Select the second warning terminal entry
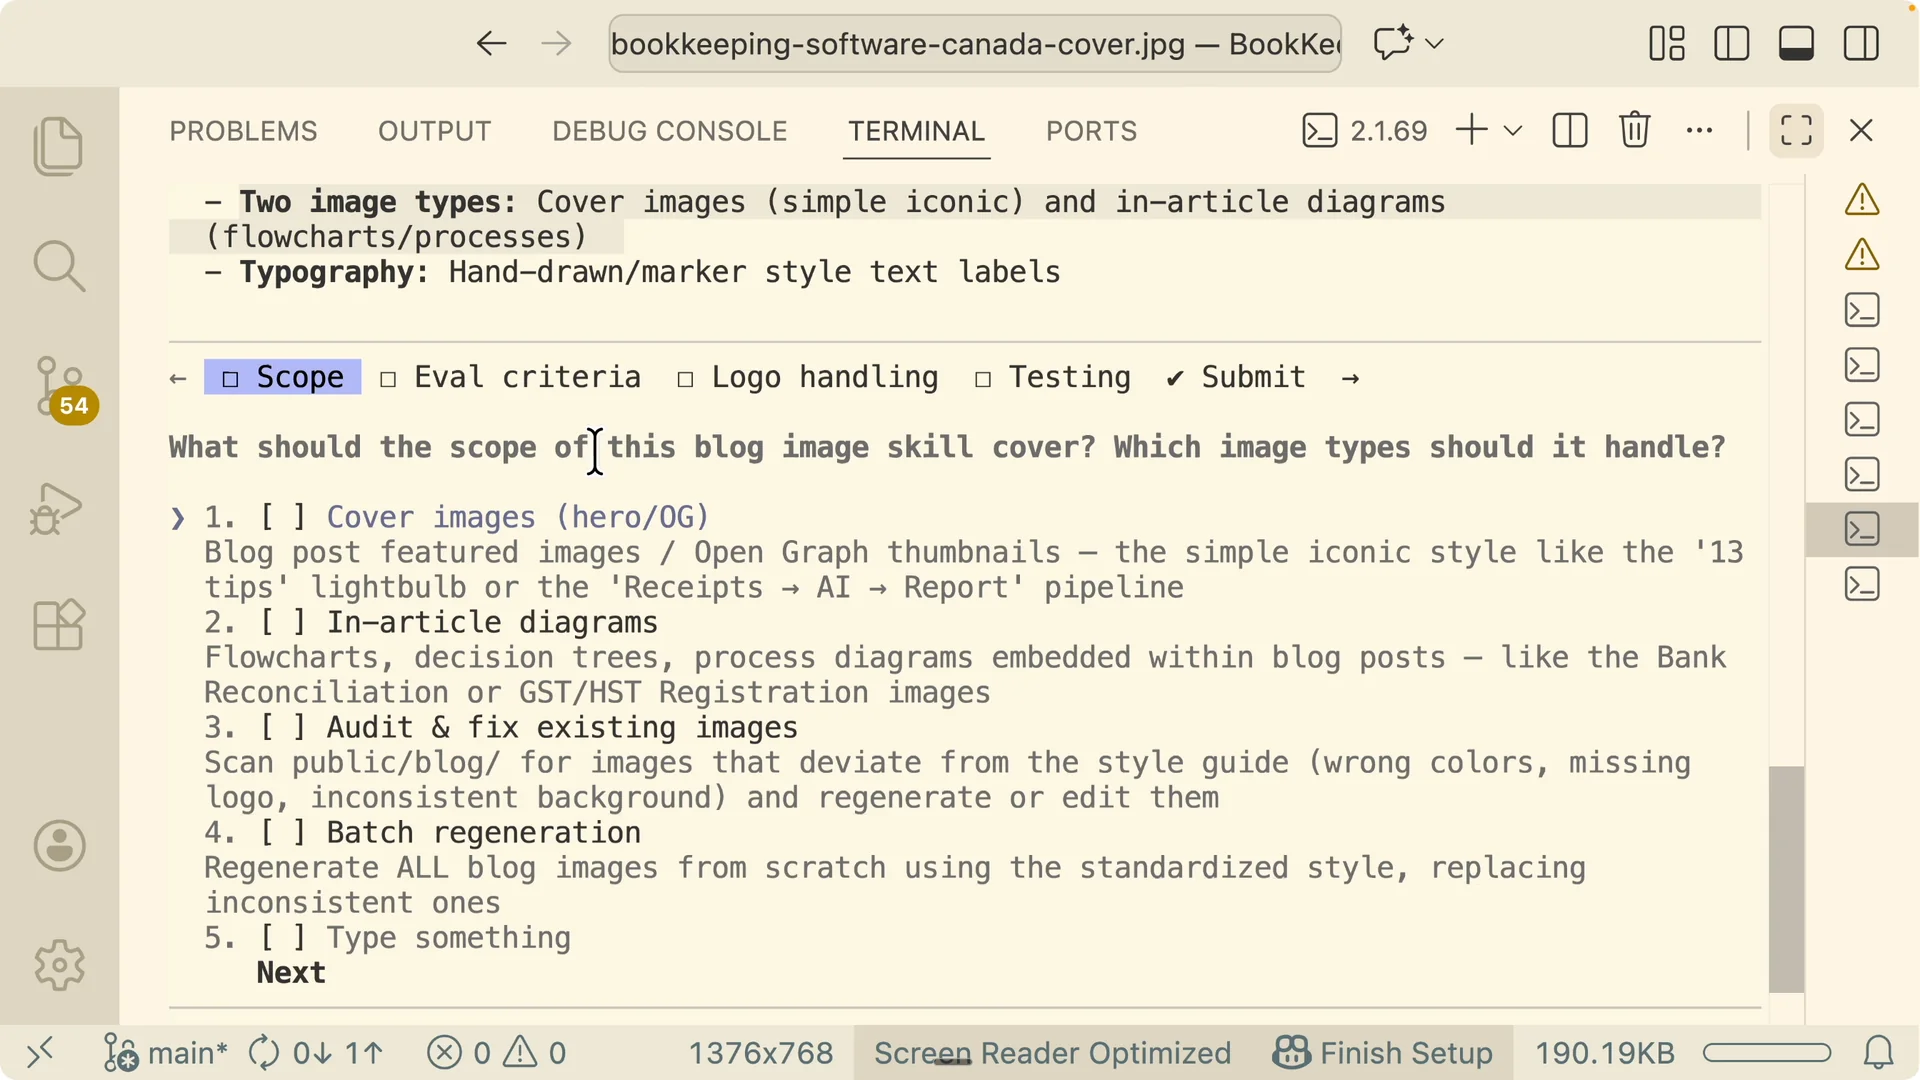Viewport: 1920px width, 1080px height. tap(1862, 255)
